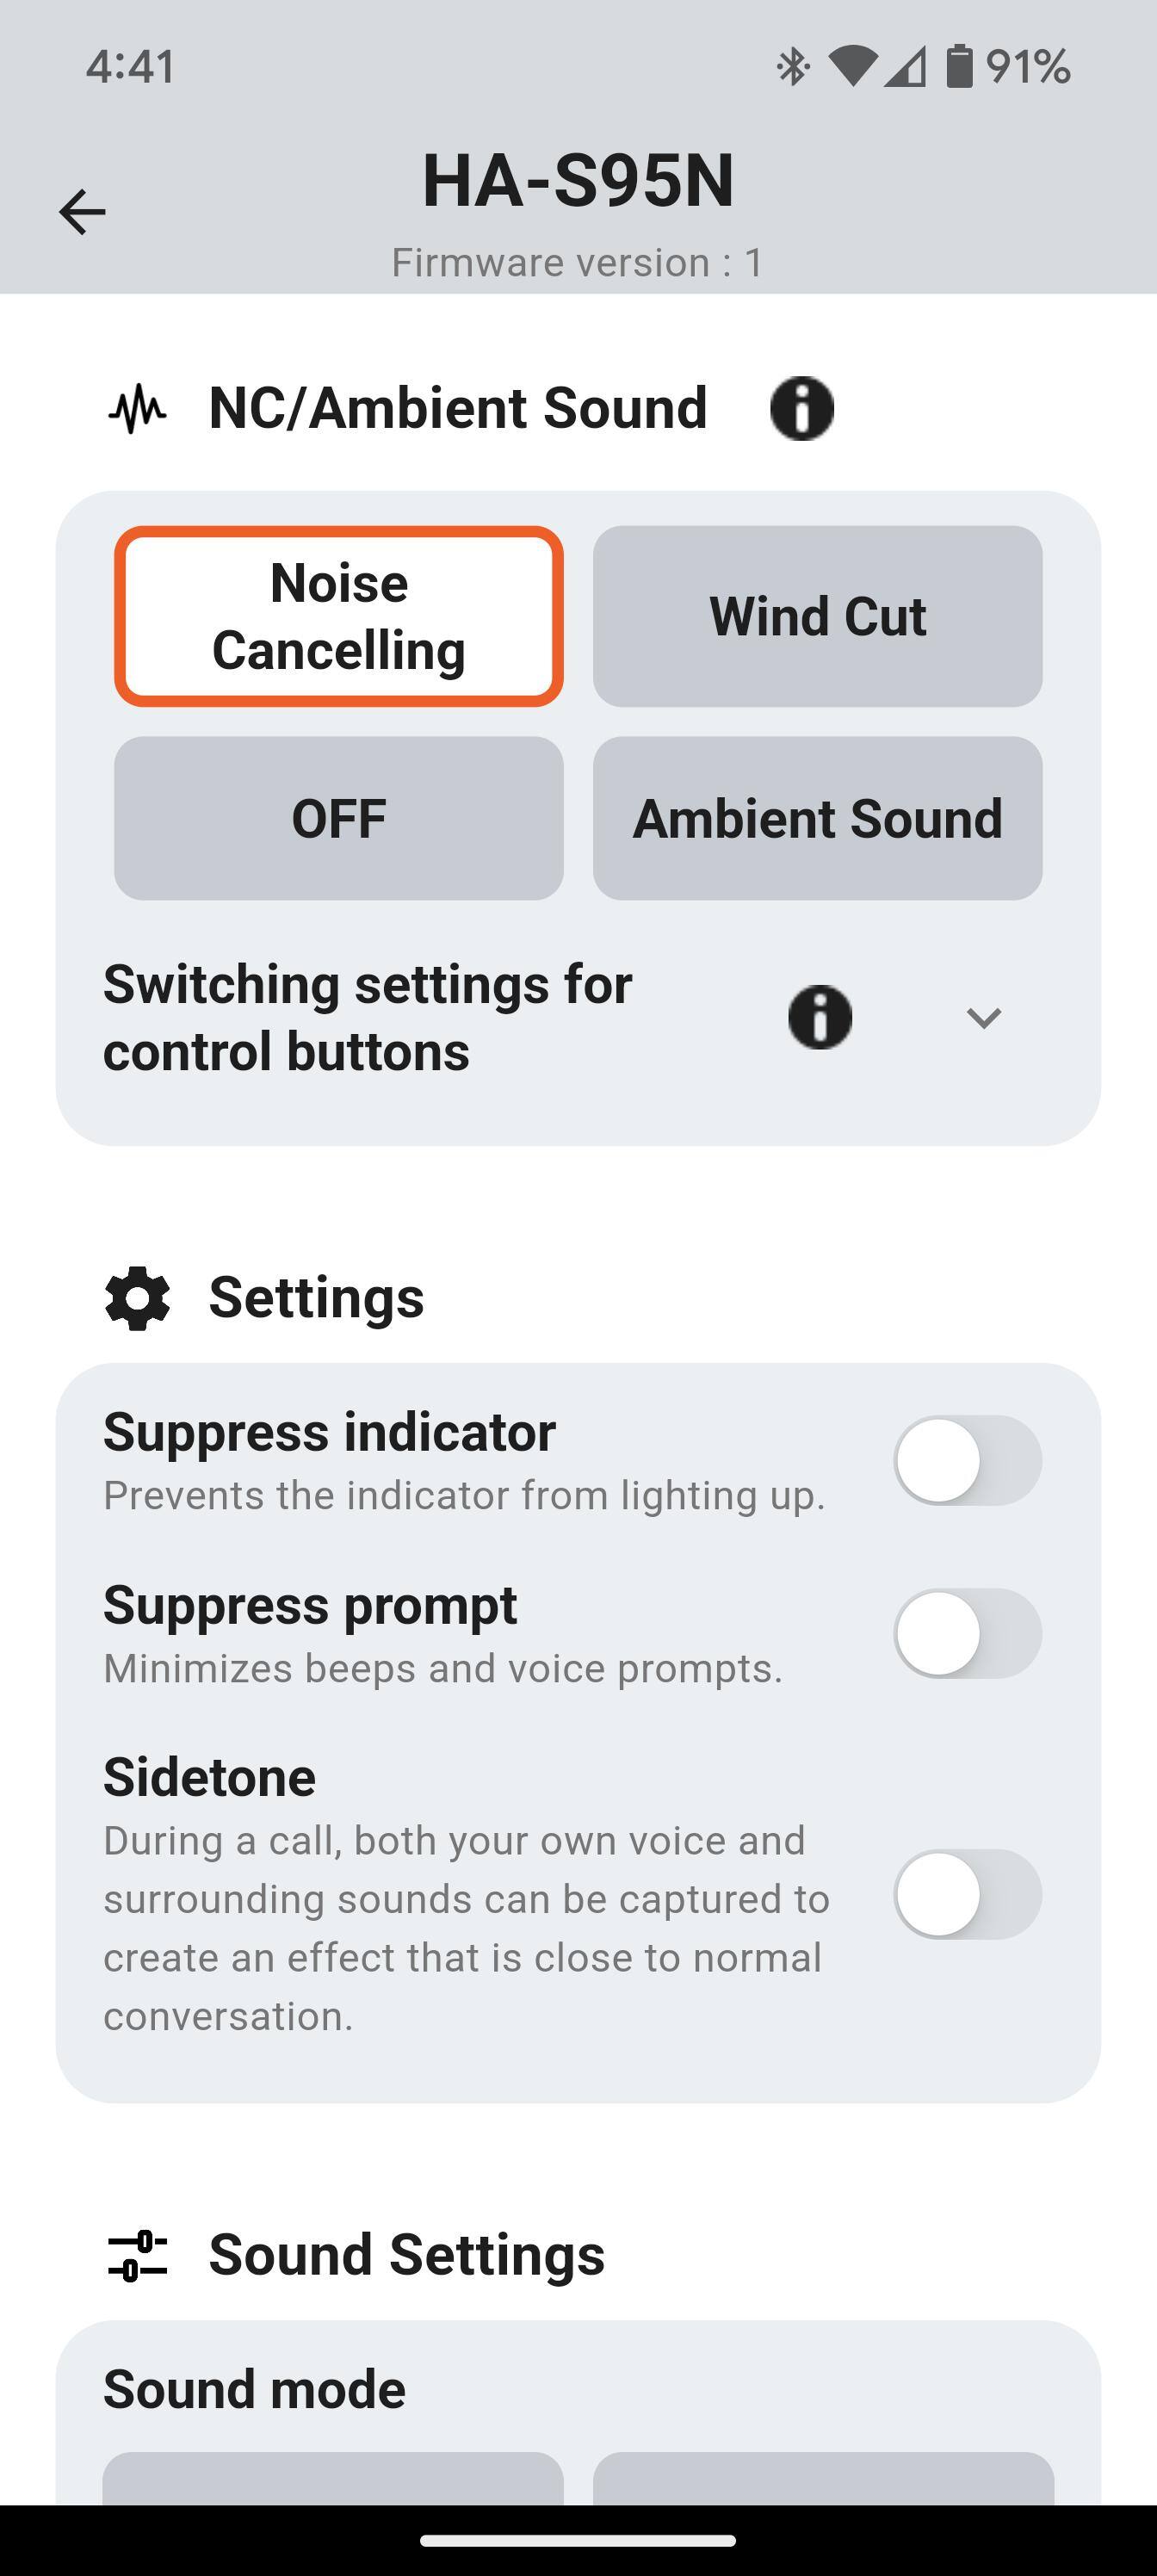Tap the battery status icon
This screenshot has height=2576, width=1157.
(959, 67)
